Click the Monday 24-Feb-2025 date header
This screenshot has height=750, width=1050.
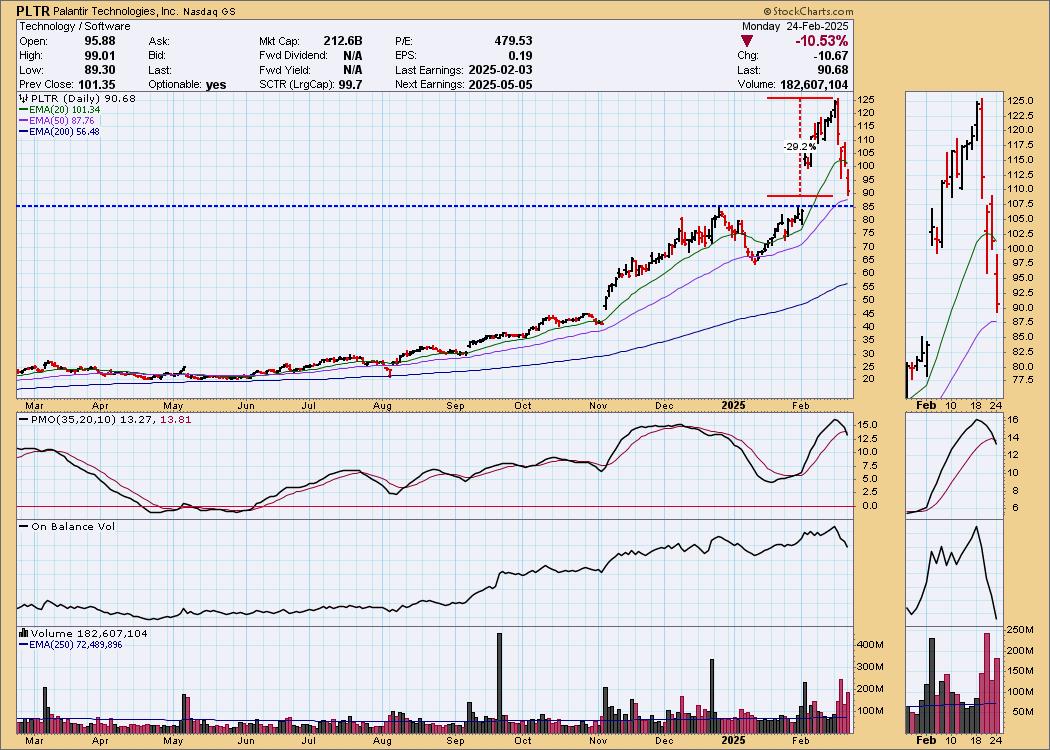coord(795,26)
